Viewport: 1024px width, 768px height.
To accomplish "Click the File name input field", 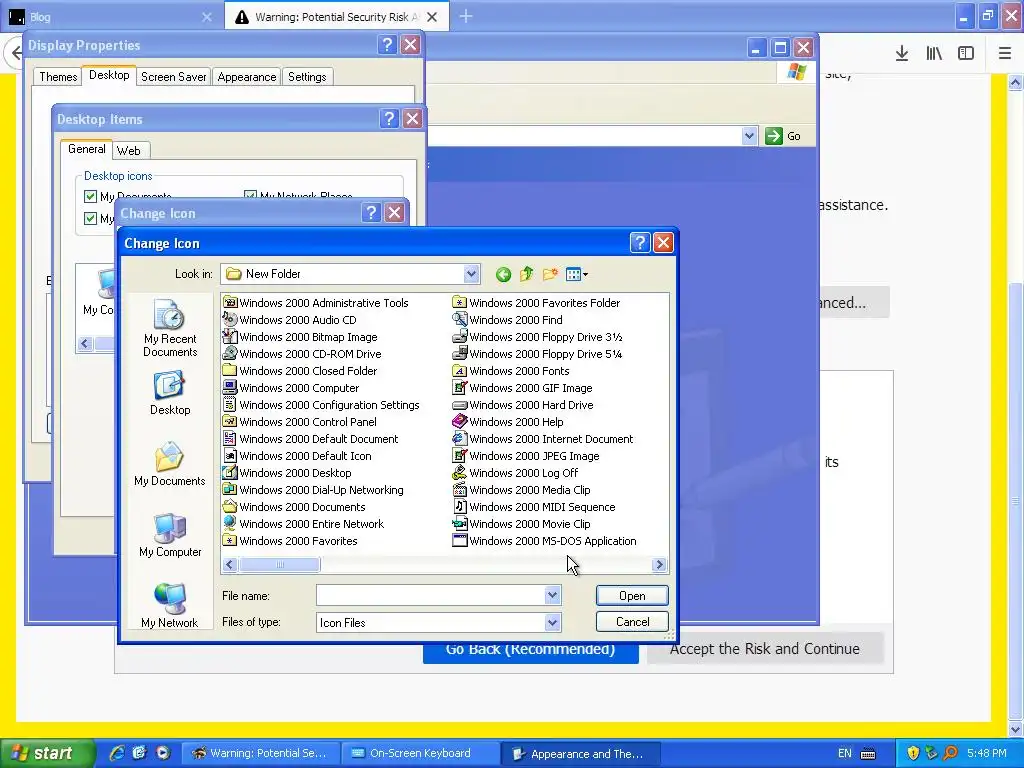I will pyautogui.click(x=431, y=595).
